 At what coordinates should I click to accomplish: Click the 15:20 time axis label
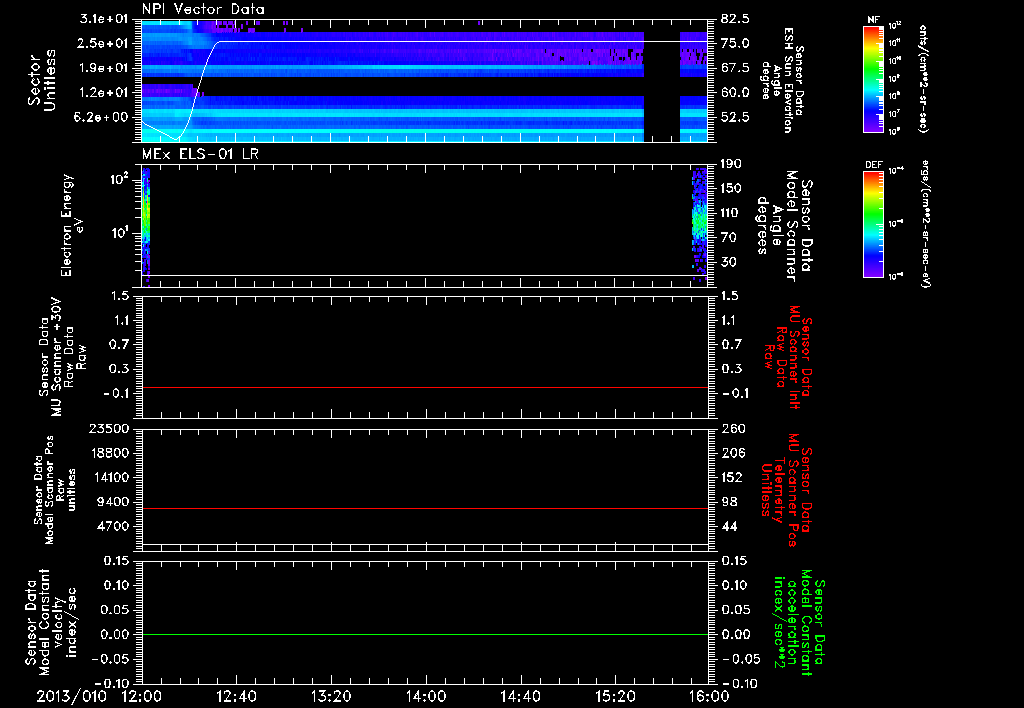(x=615, y=696)
